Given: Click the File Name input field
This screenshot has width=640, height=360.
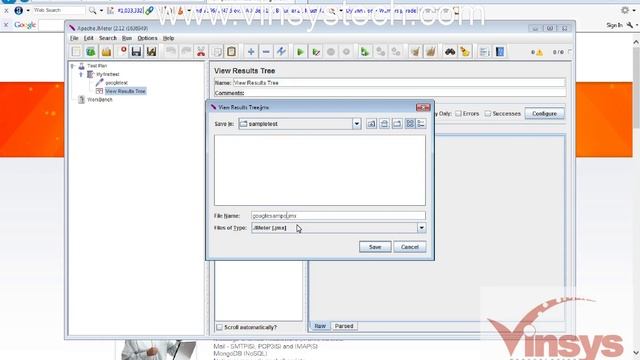Looking at the screenshot, I should [x=338, y=216].
